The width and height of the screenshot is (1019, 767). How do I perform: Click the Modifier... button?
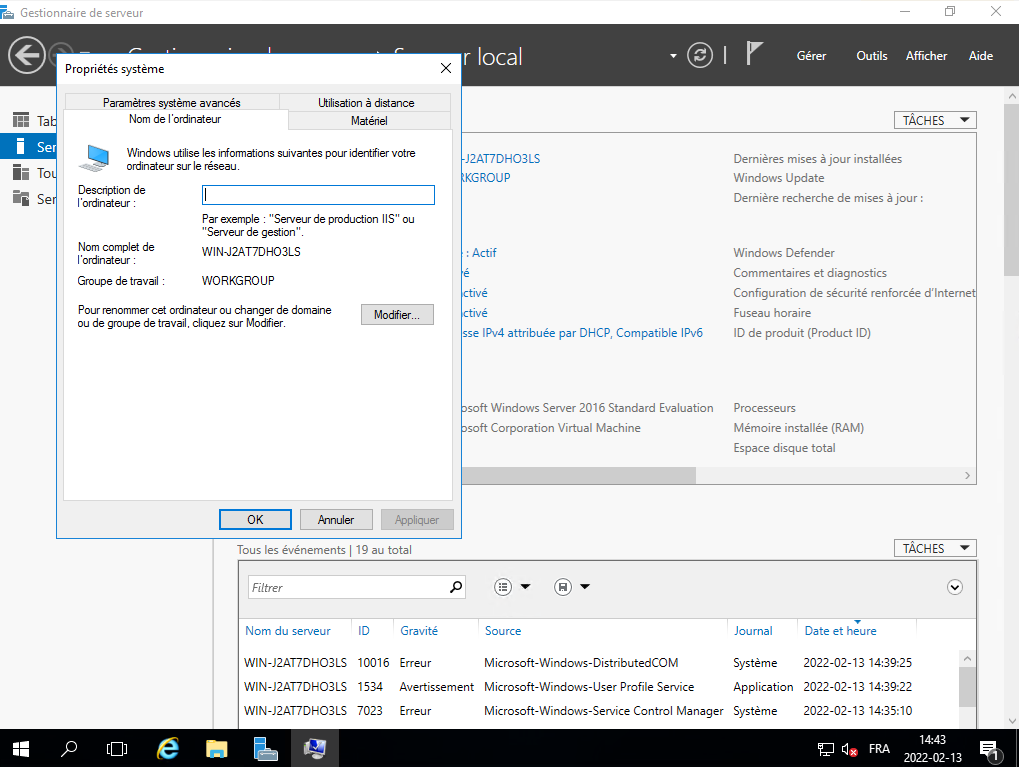397,315
